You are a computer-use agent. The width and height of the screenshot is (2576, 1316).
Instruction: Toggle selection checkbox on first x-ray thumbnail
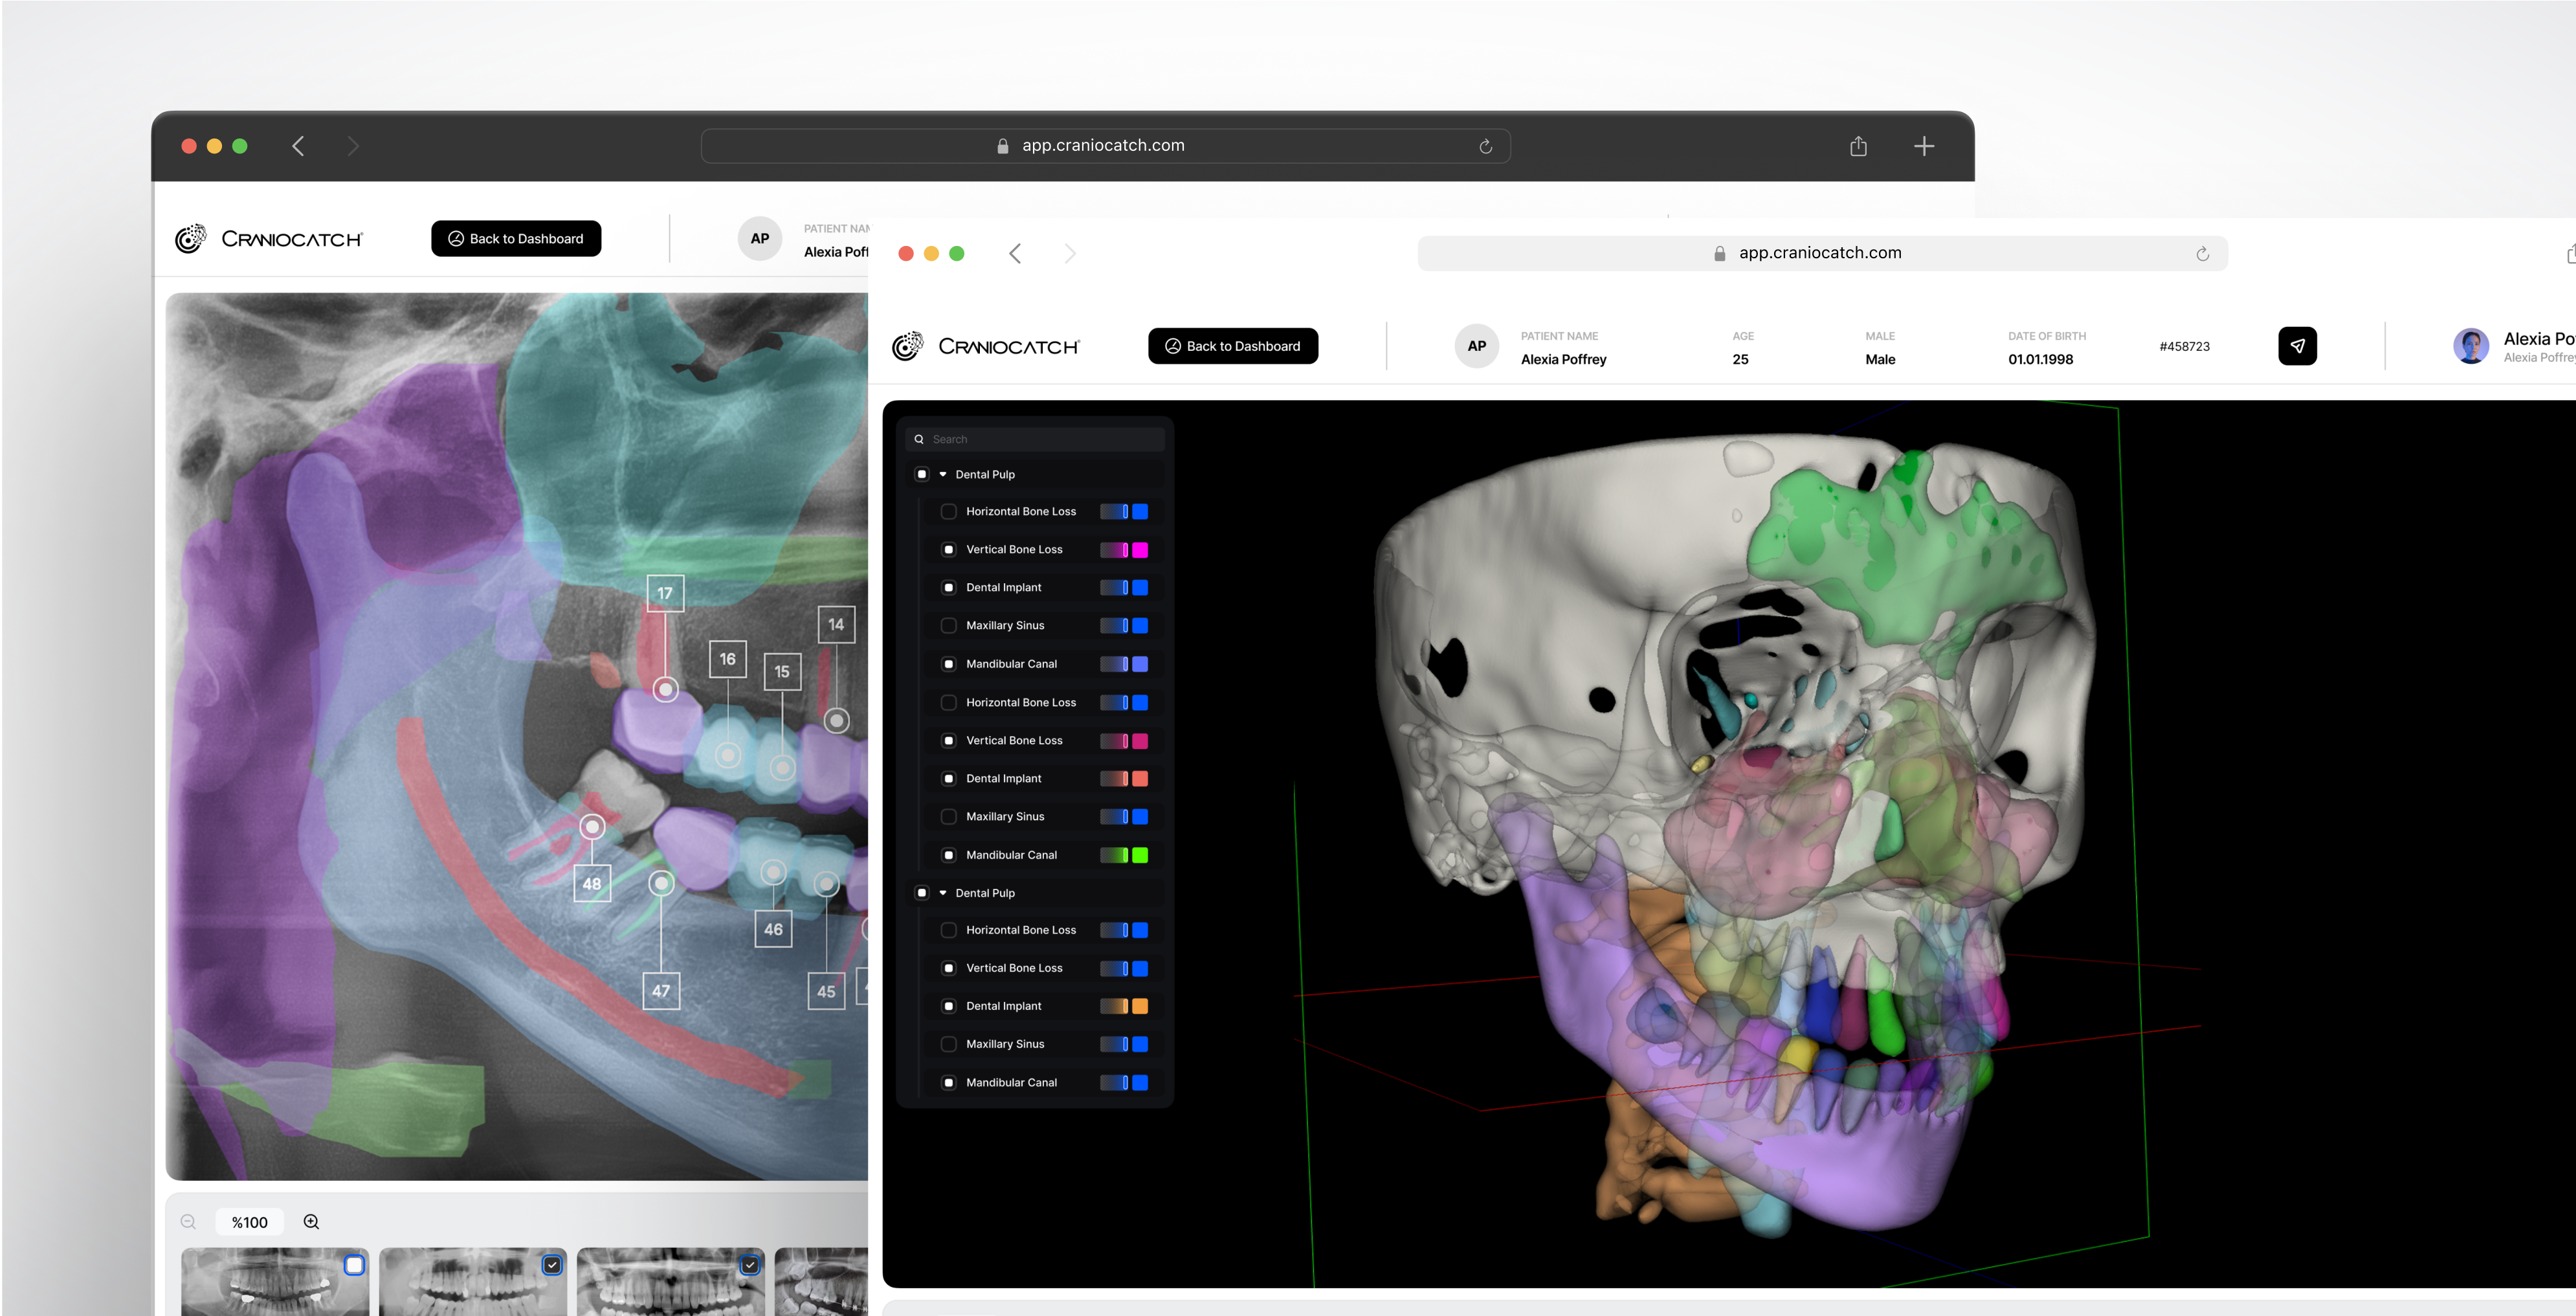(x=354, y=1265)
